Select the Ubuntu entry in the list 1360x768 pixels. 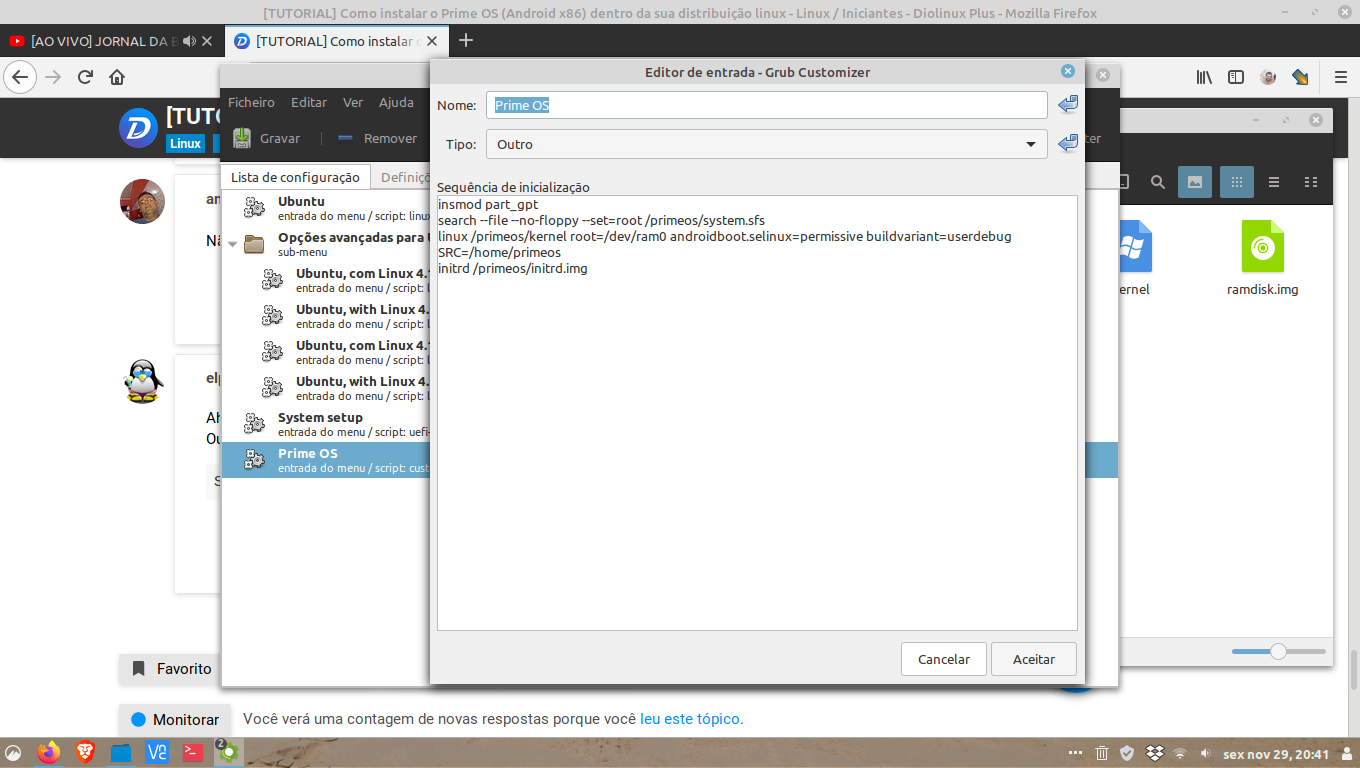point(325,208)
